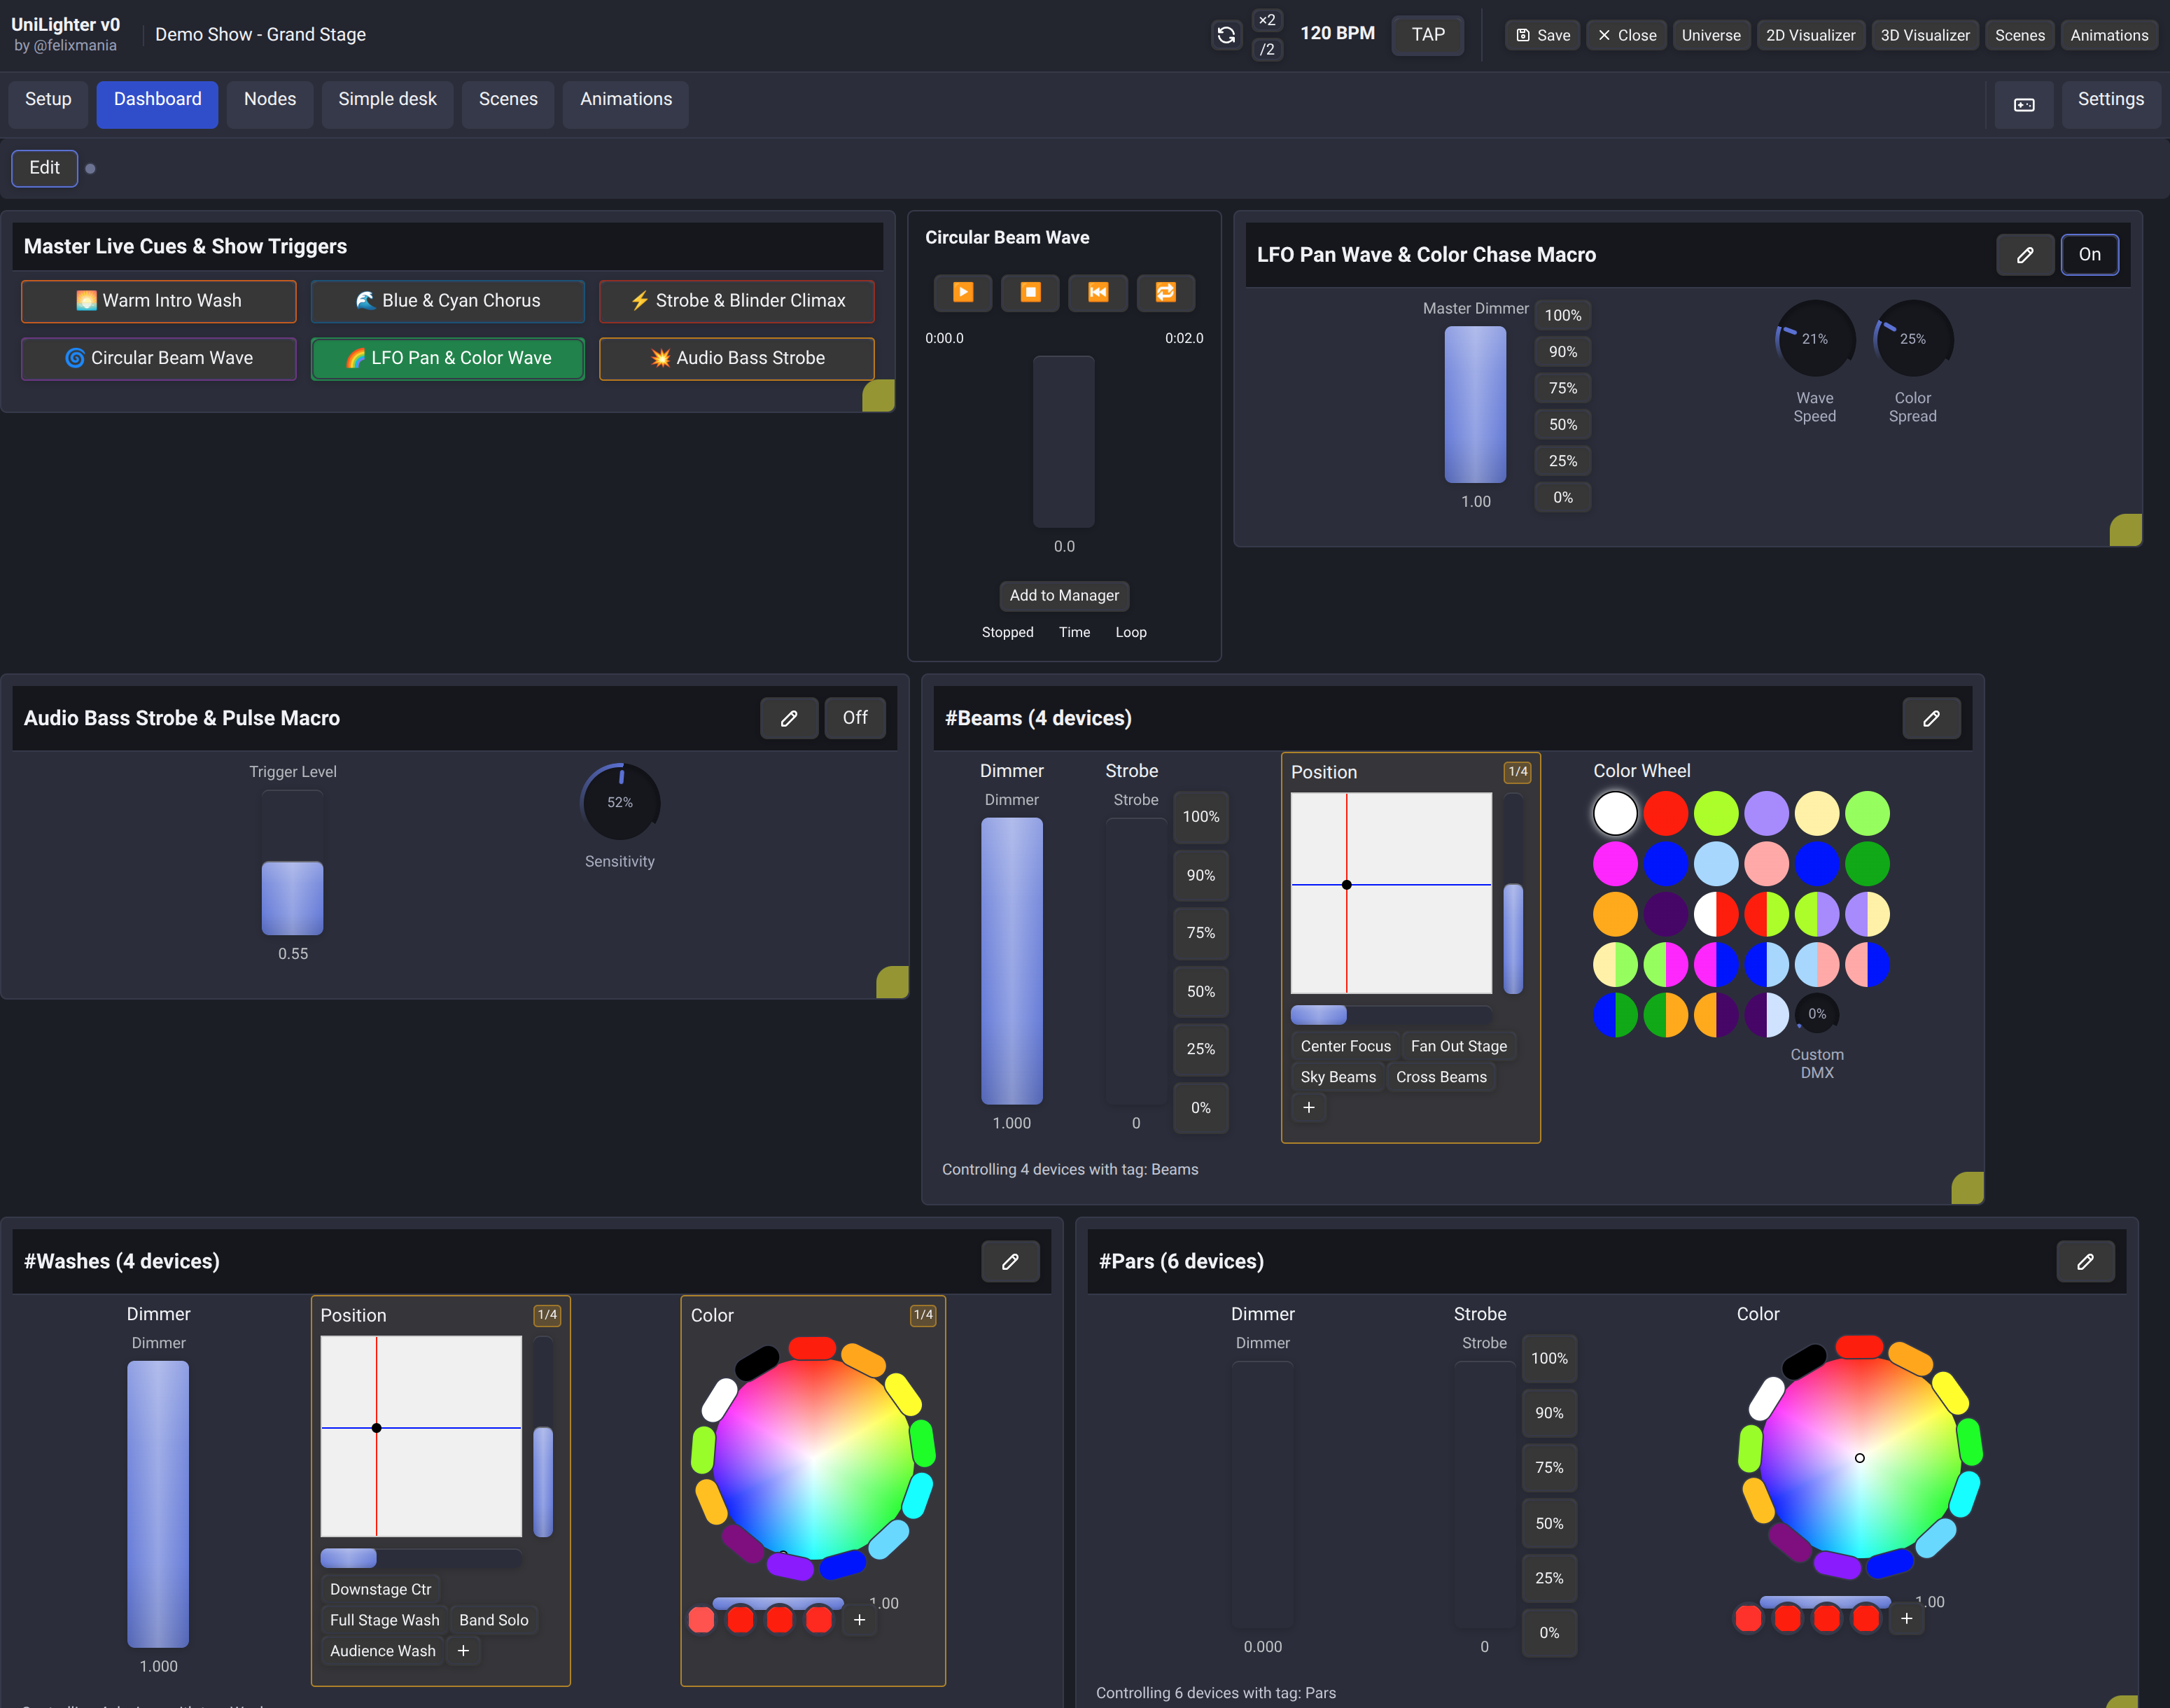
Task: Click the Beams Dimmer fader
Action: 1012,961
